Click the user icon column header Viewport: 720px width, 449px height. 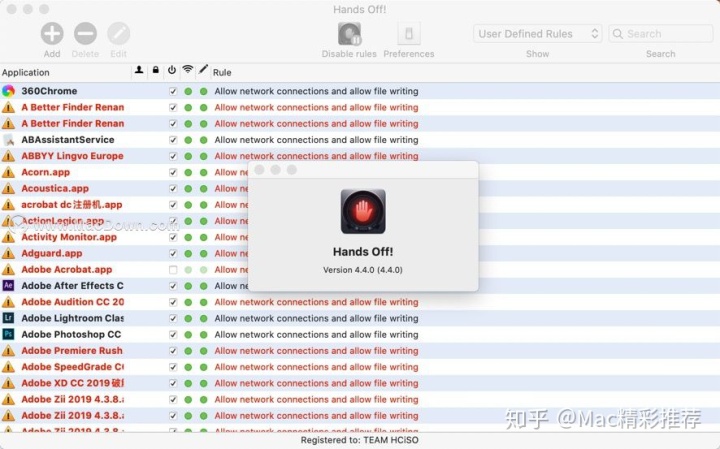(139, 70)
